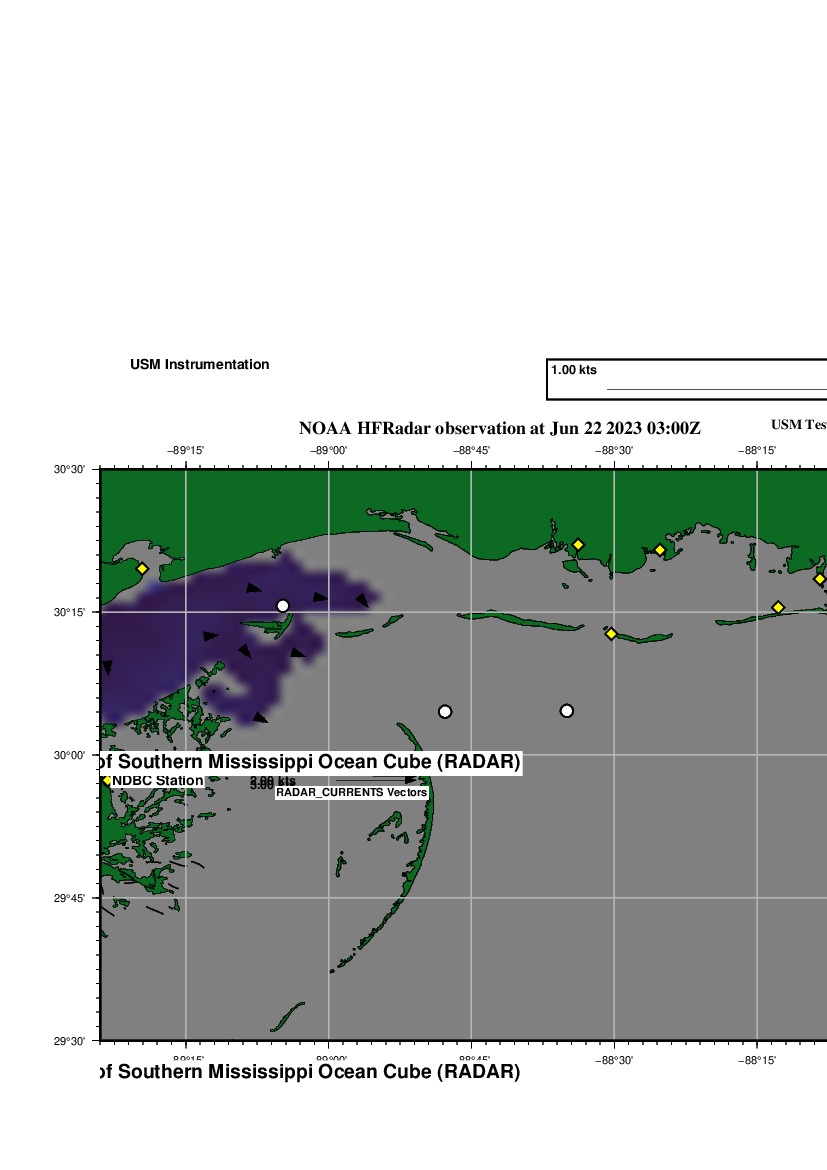Select the current arrow at the map's left edge
The height and width of the screenshot is (1170, 827).
pyautogui.click(x=106, y=667)
